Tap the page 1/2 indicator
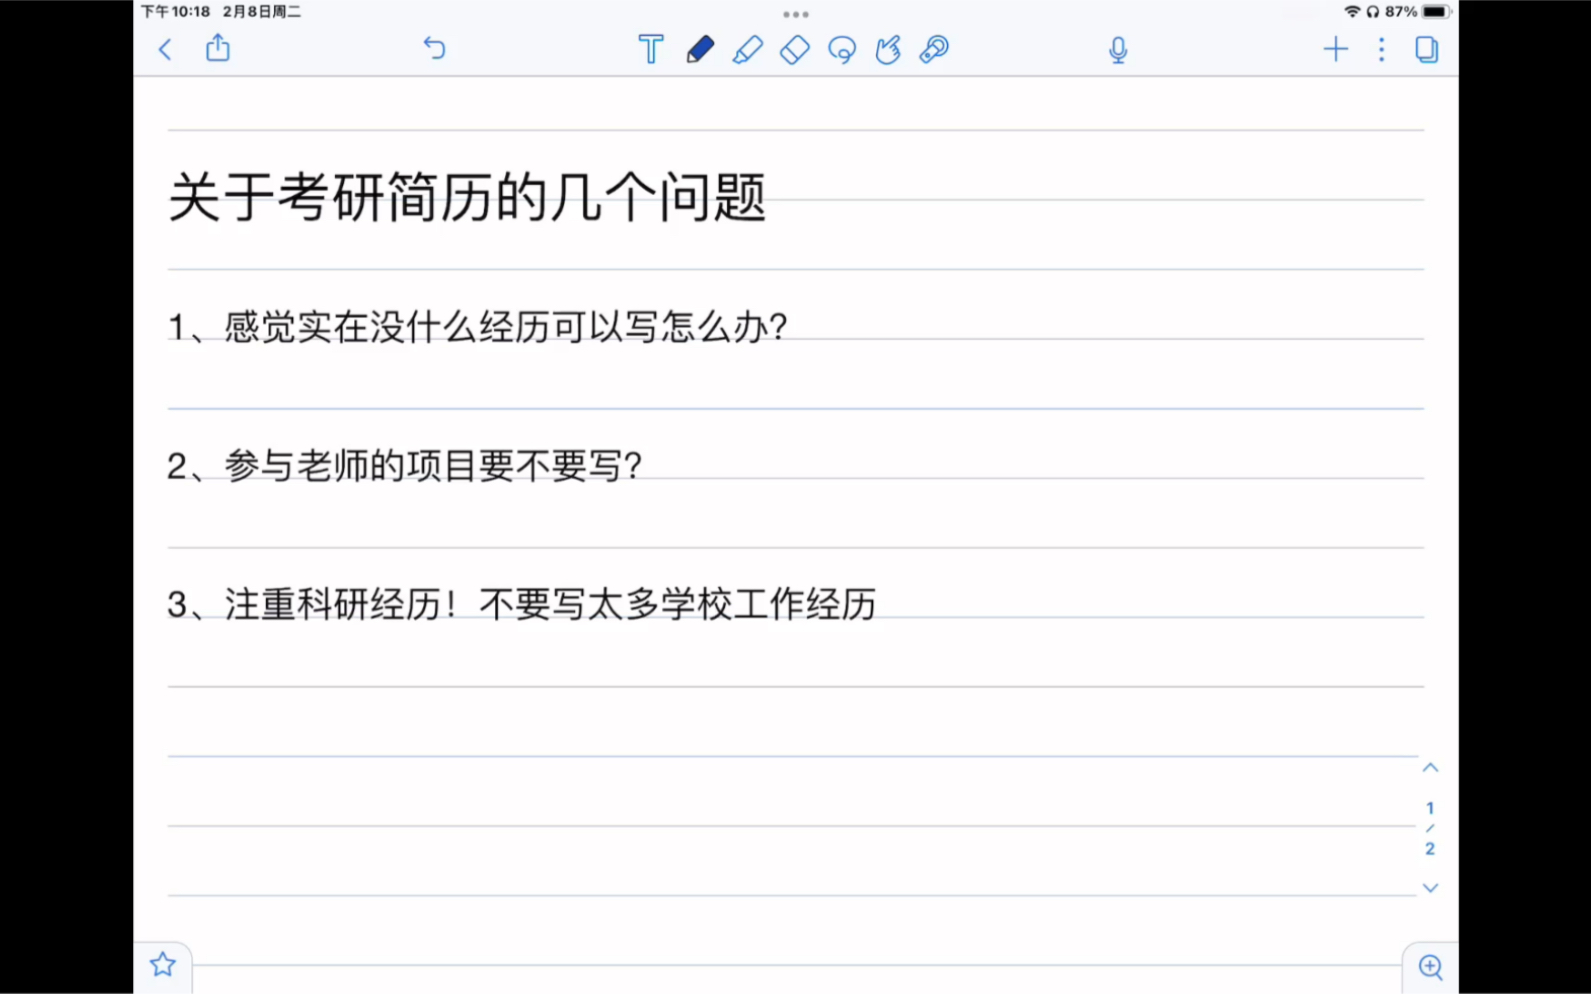The width and height of the screenshot is (1591, 994). 1430,828
